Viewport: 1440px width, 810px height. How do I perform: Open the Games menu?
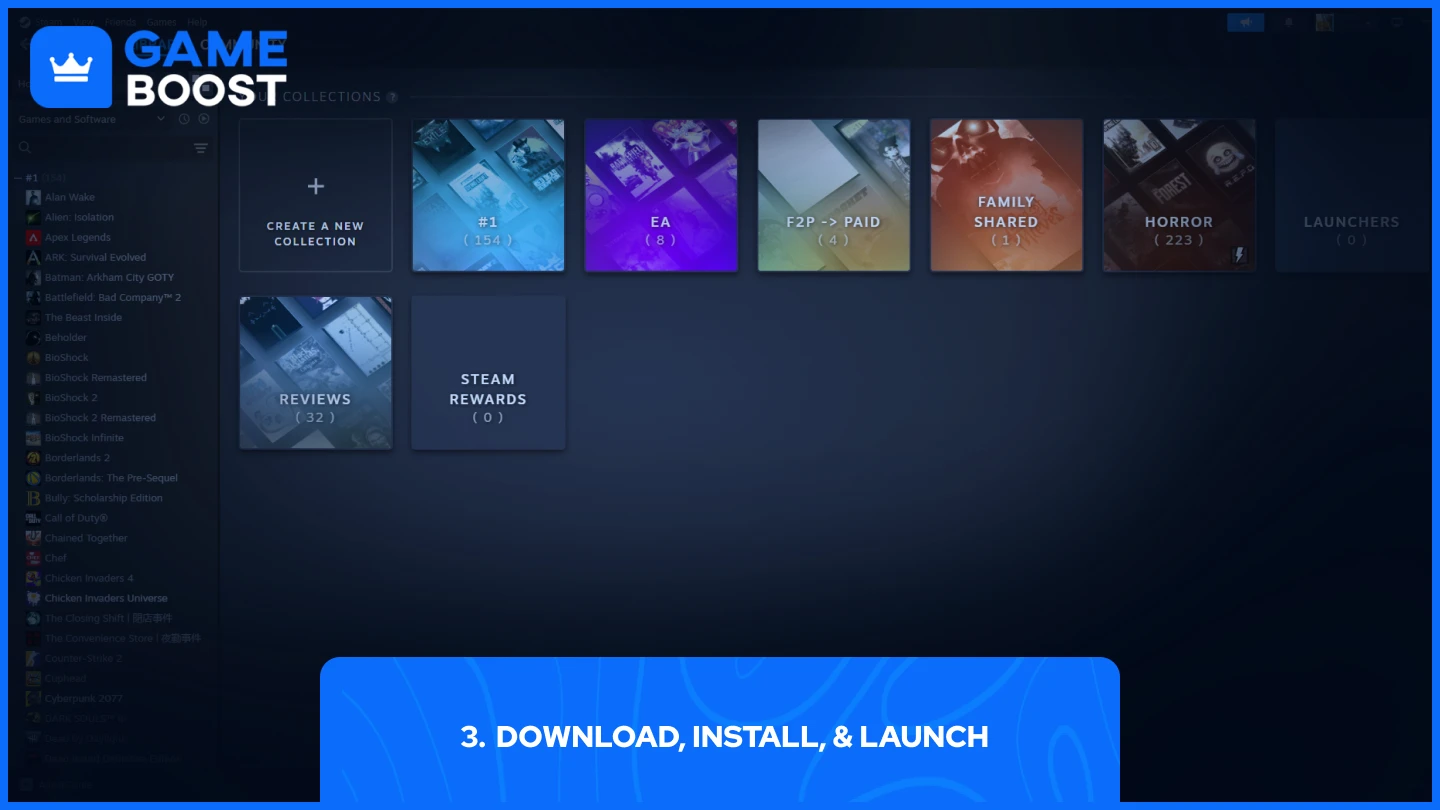(x=161, y=22)
